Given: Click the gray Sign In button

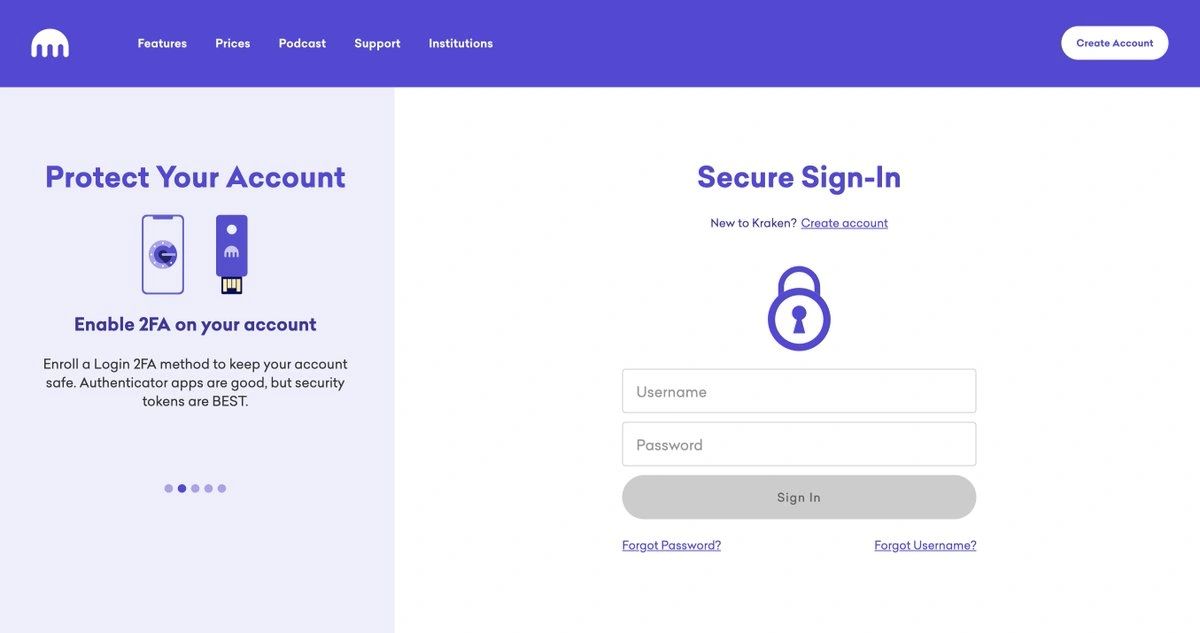Looking at the screenshot, I should click(x=799, y=497).
